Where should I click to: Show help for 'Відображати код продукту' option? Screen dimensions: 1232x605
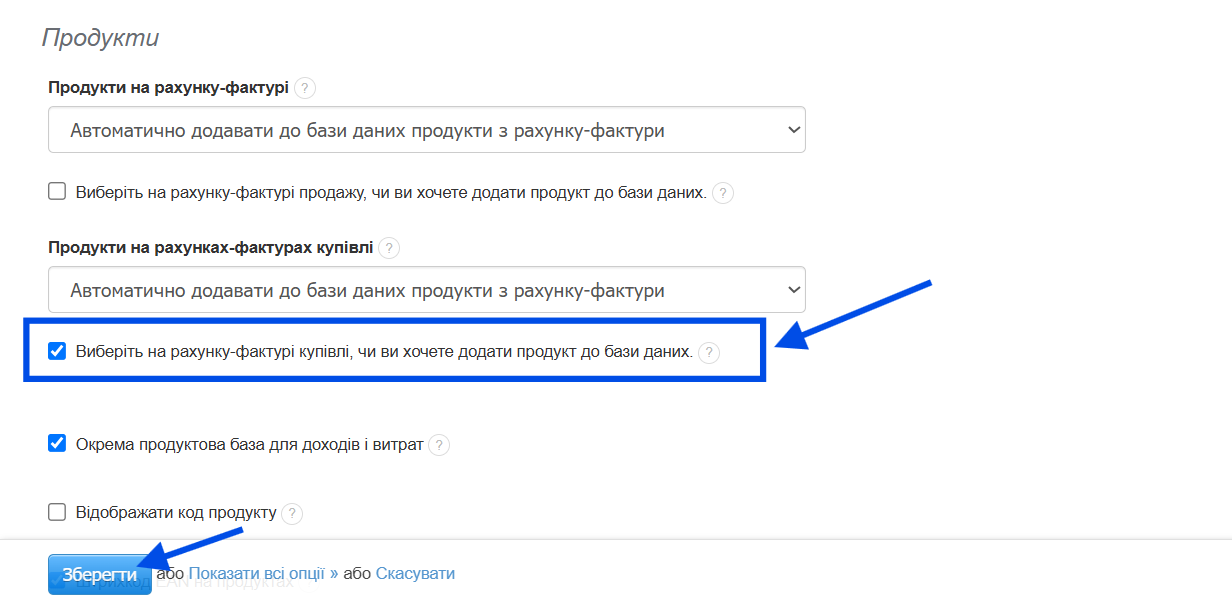point(291,514)
